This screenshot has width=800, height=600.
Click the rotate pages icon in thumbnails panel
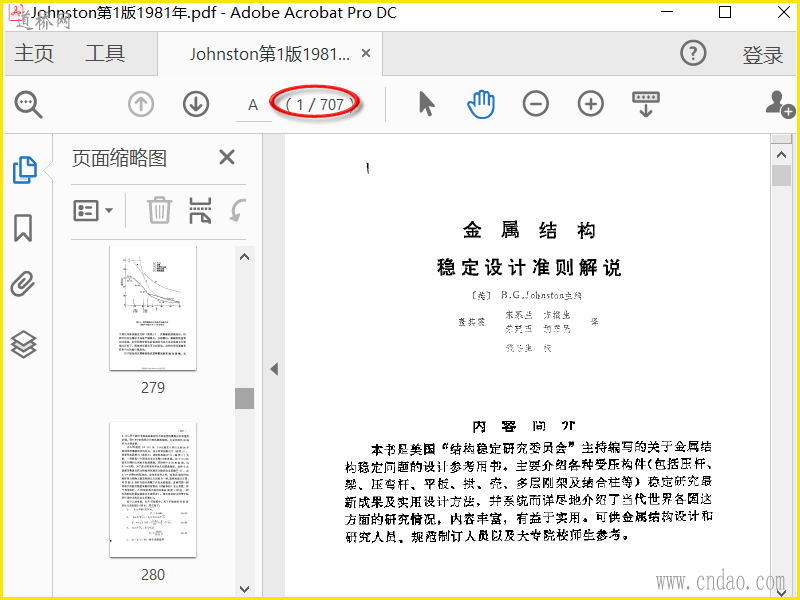click(x=238, y=210)
